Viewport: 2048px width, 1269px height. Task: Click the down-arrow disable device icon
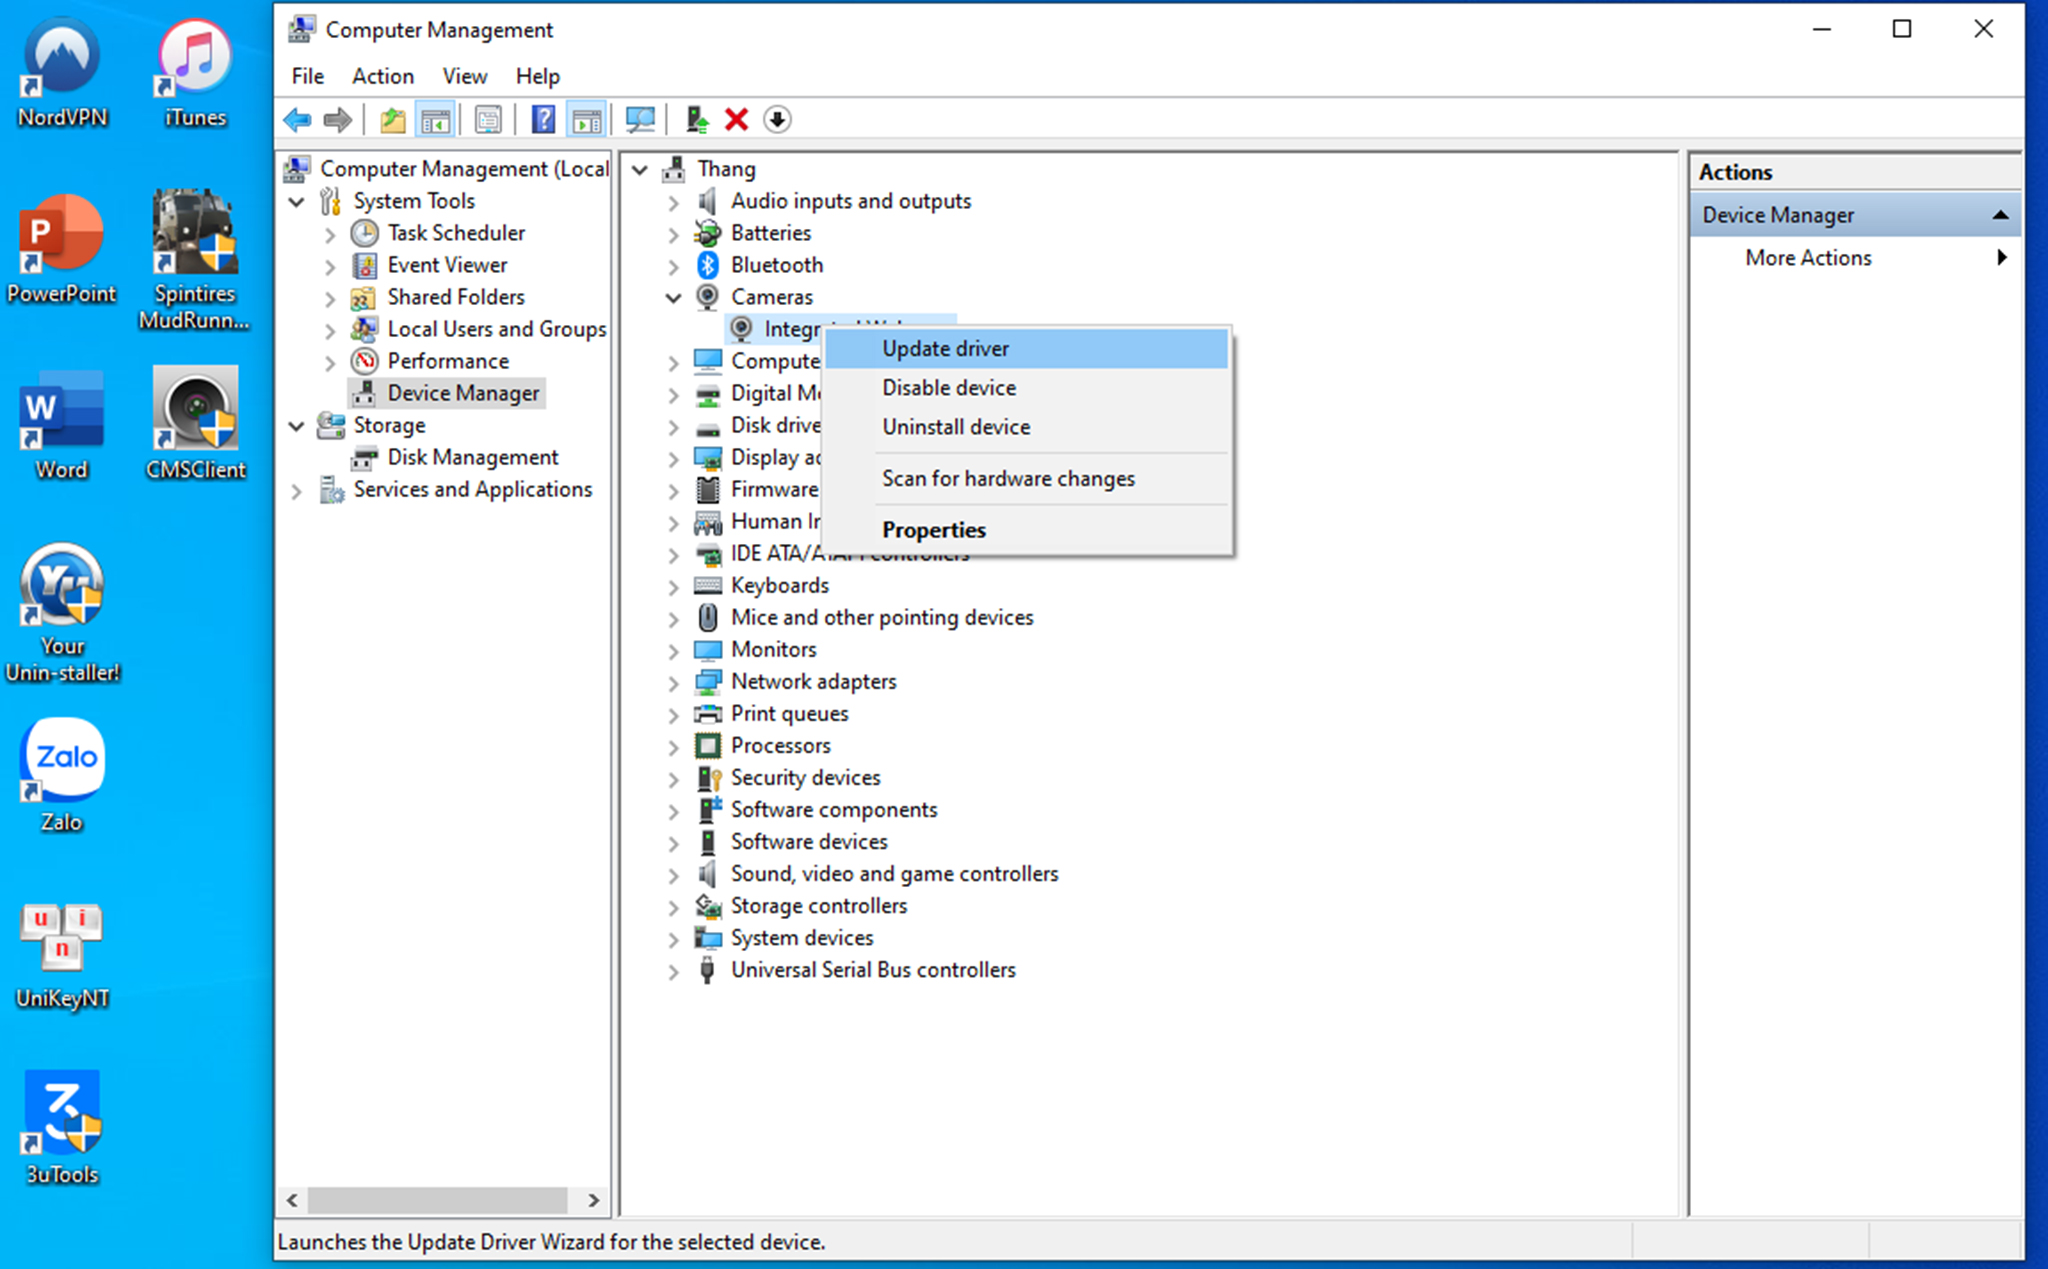pos(777,120)
